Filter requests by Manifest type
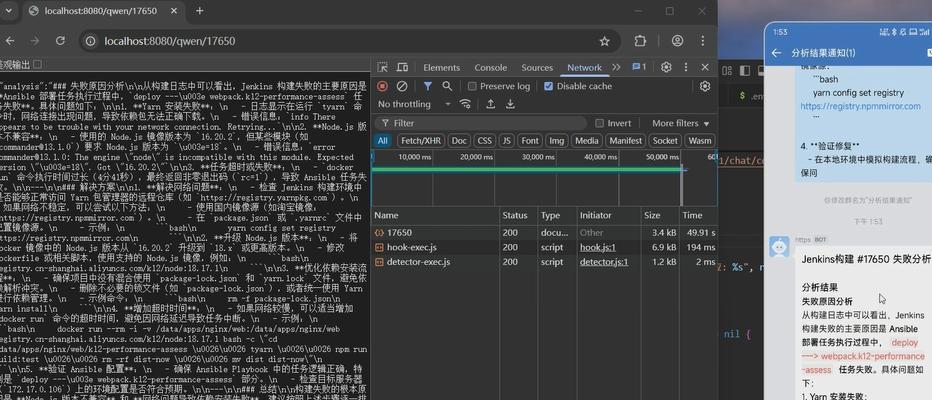 pos(625,141)
